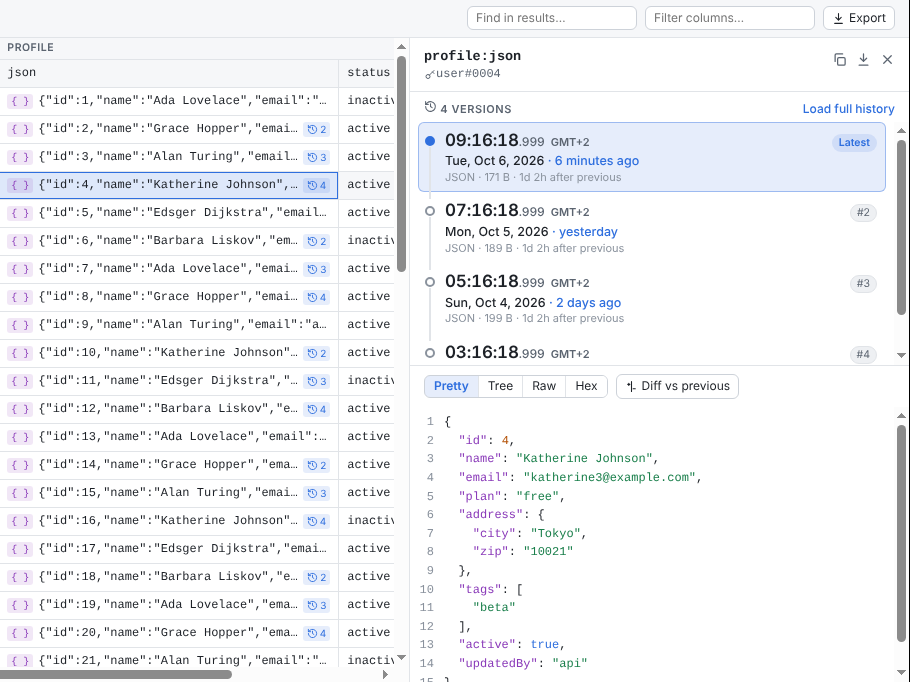Click Load full history link

(848, 109)
